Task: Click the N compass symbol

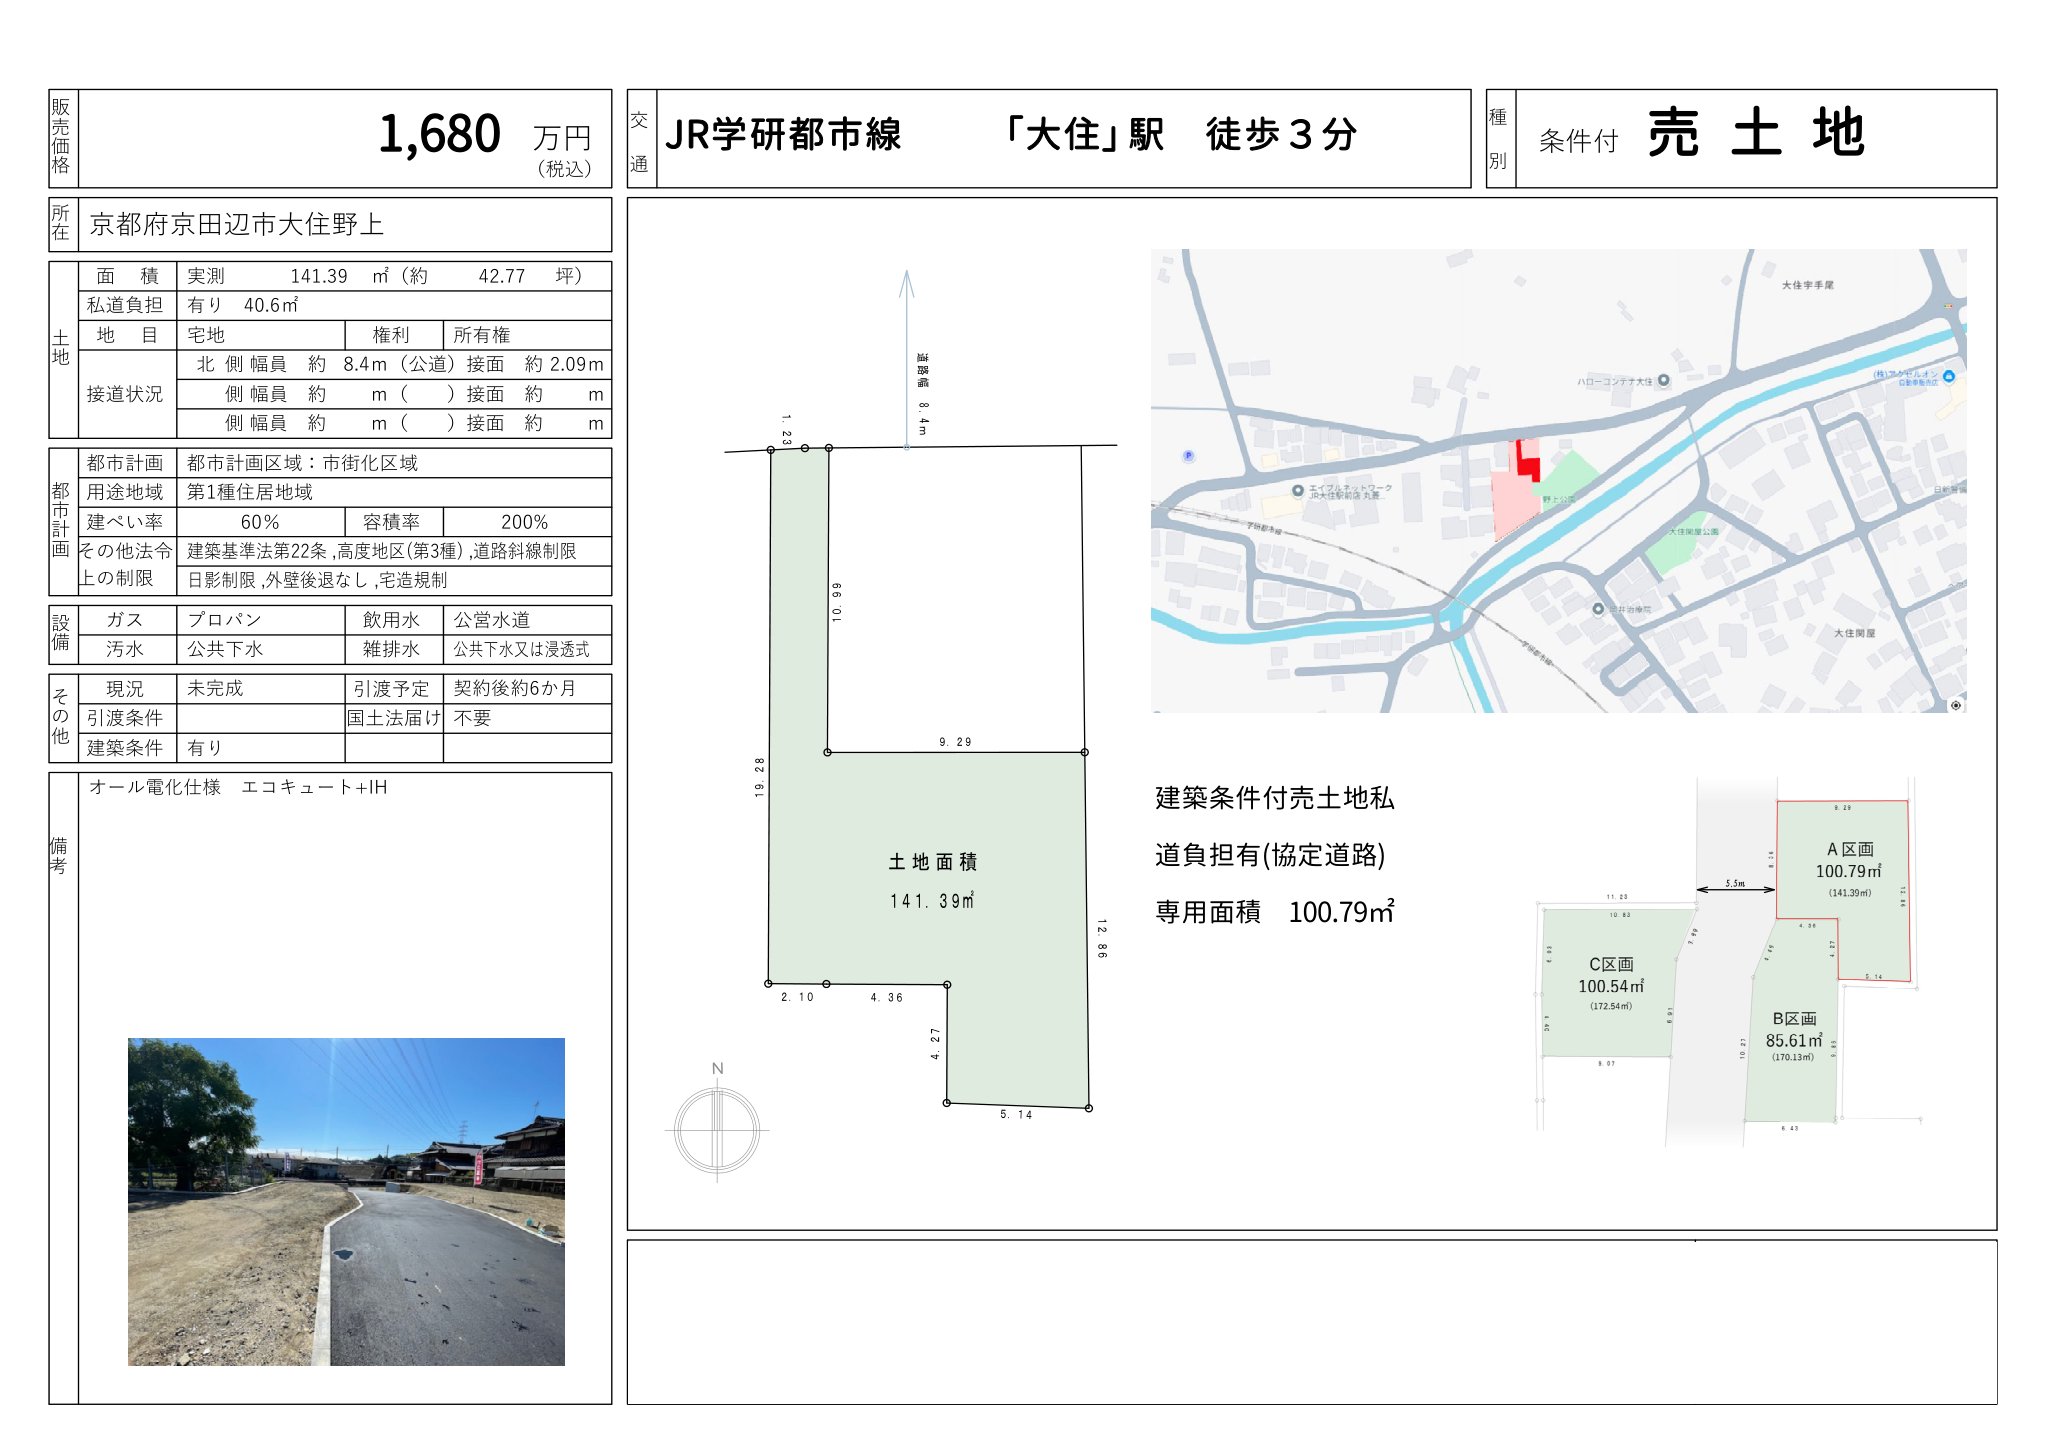Action: click(x=717, y=1128)
